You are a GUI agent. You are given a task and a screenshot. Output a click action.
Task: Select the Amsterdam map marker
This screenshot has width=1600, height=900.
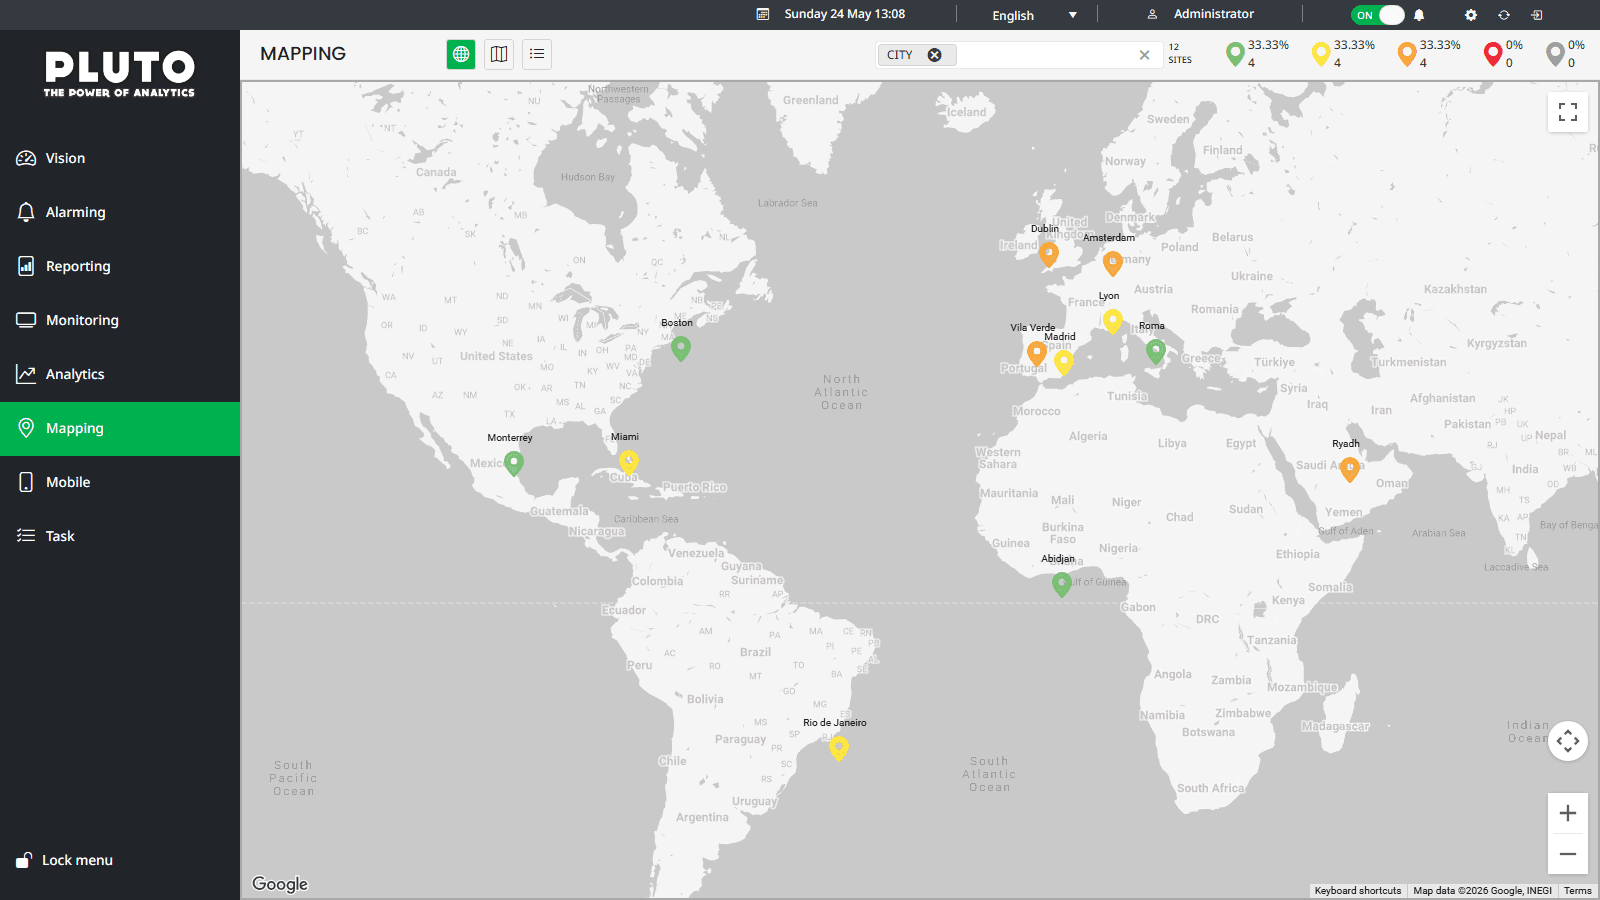point(1113,263)
